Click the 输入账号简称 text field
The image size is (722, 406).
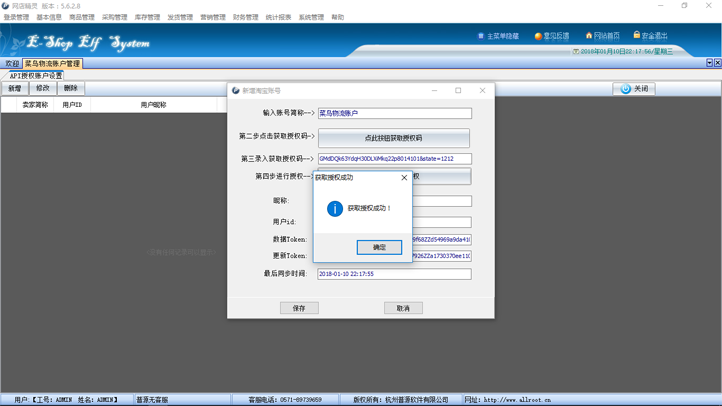click(394, 114)
